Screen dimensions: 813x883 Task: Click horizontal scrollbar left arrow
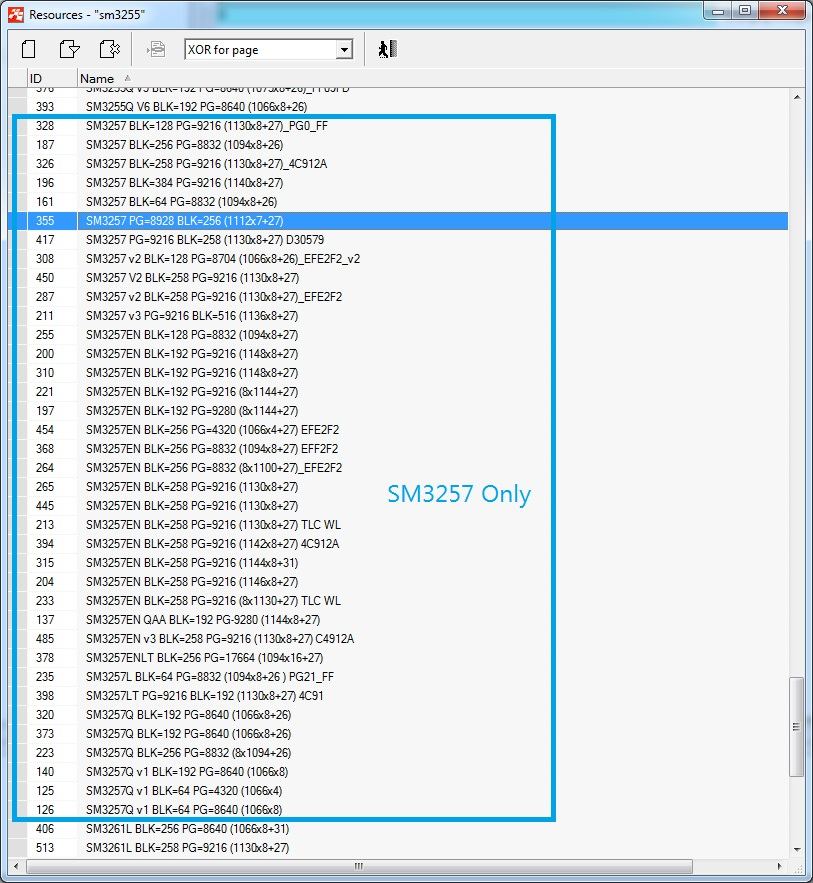point(16,866)
